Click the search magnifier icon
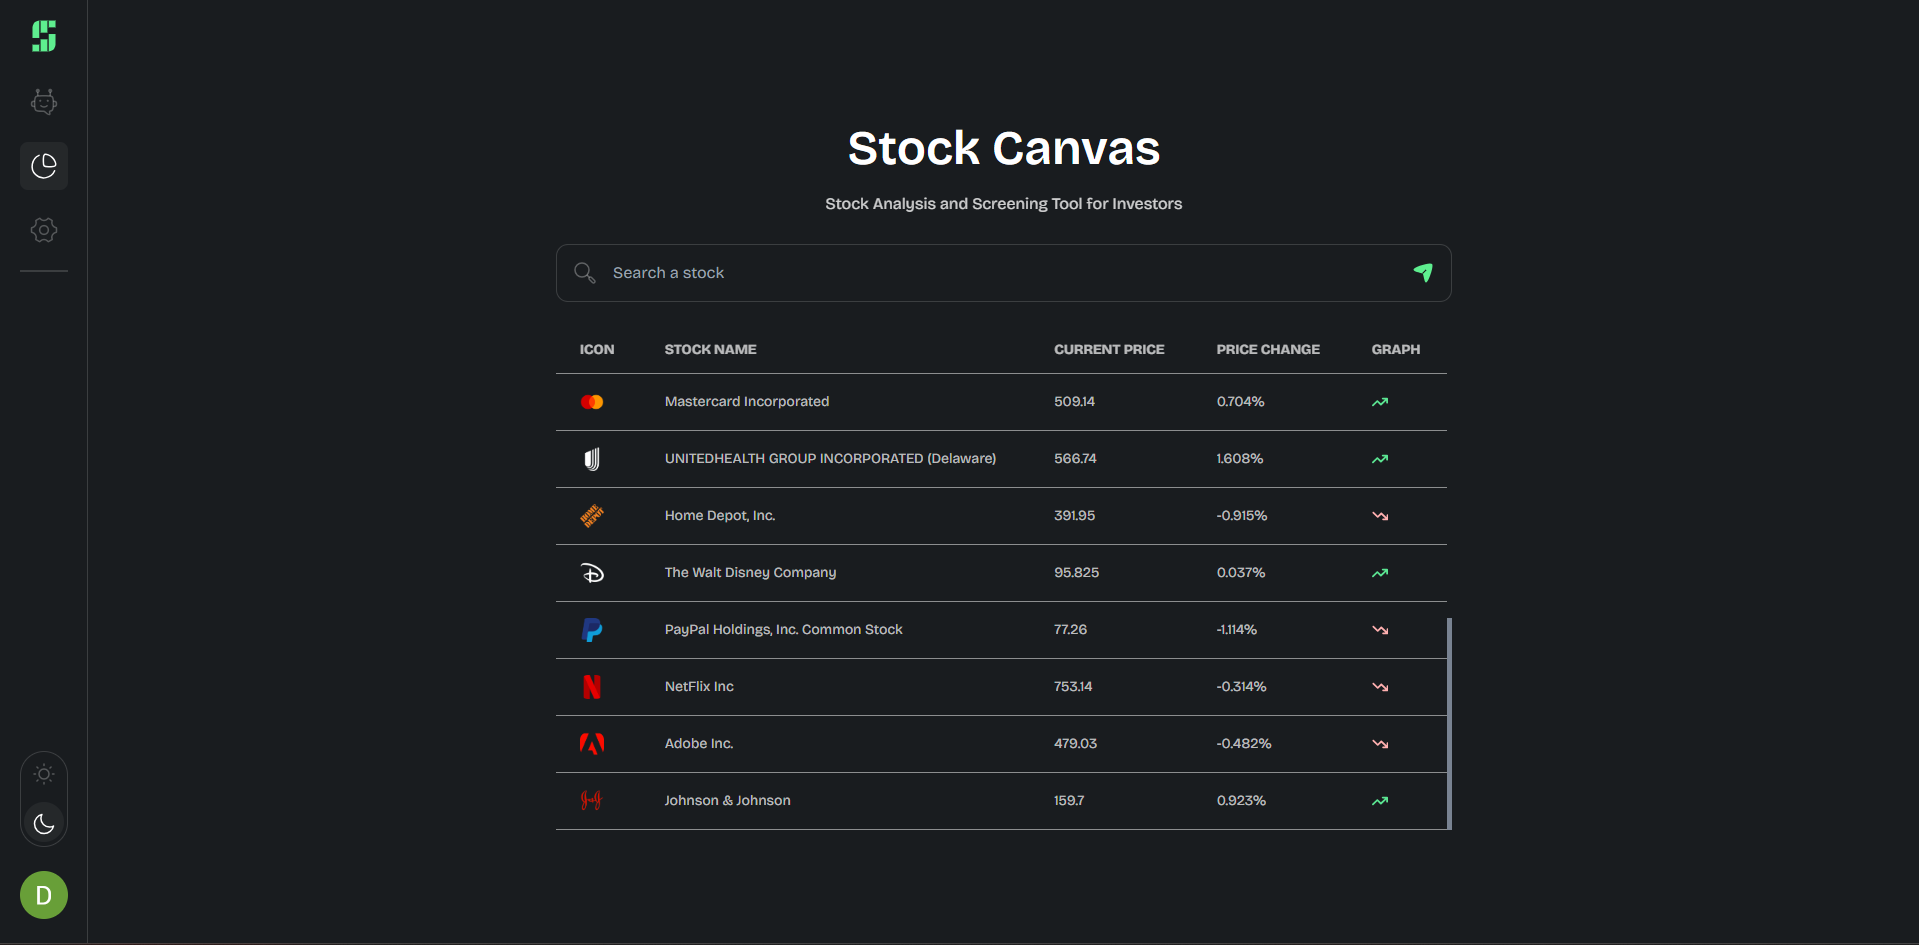 (x=585, y=273)
